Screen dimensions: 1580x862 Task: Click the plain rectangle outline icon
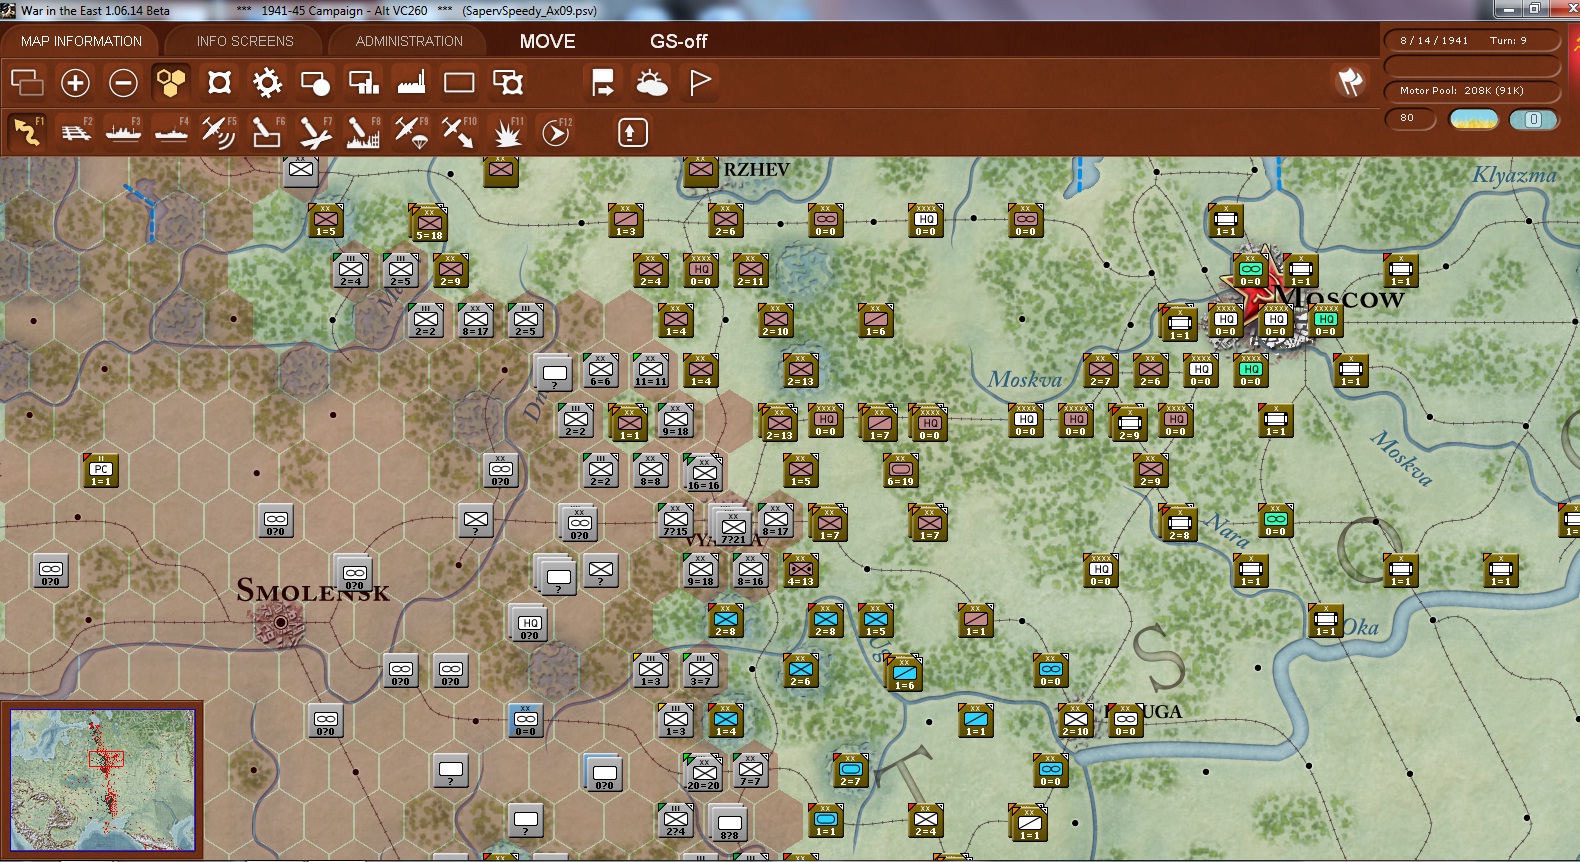pos(459,82)
